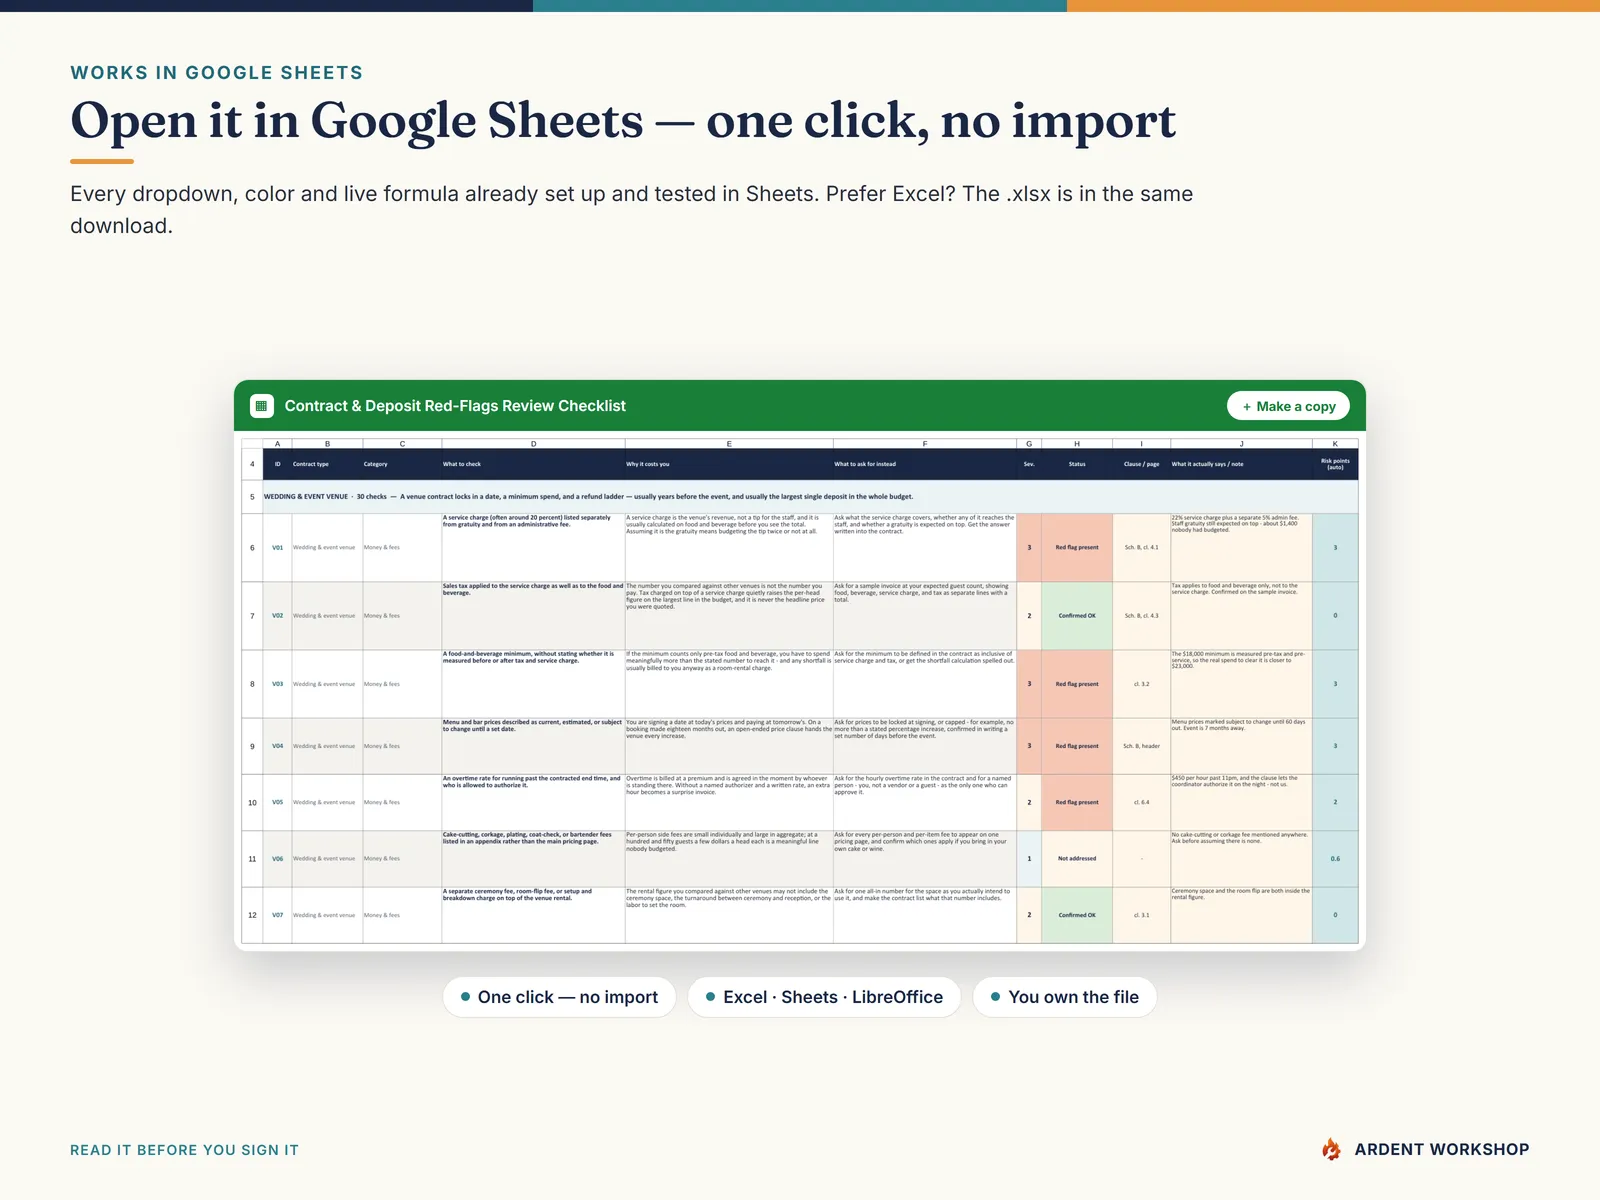
Task: Click the 'Contract type' header cell
Action: tap(327, 464)
